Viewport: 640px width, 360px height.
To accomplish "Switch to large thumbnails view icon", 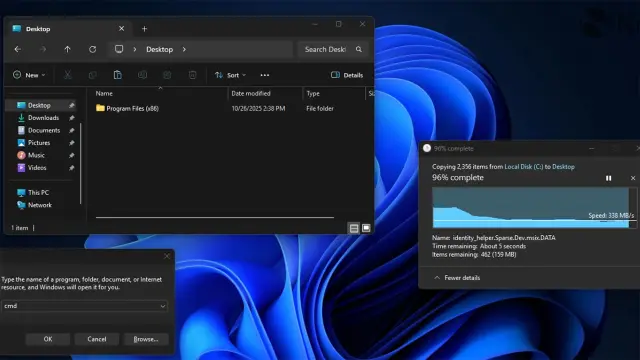I will click(x=366, y=228).
